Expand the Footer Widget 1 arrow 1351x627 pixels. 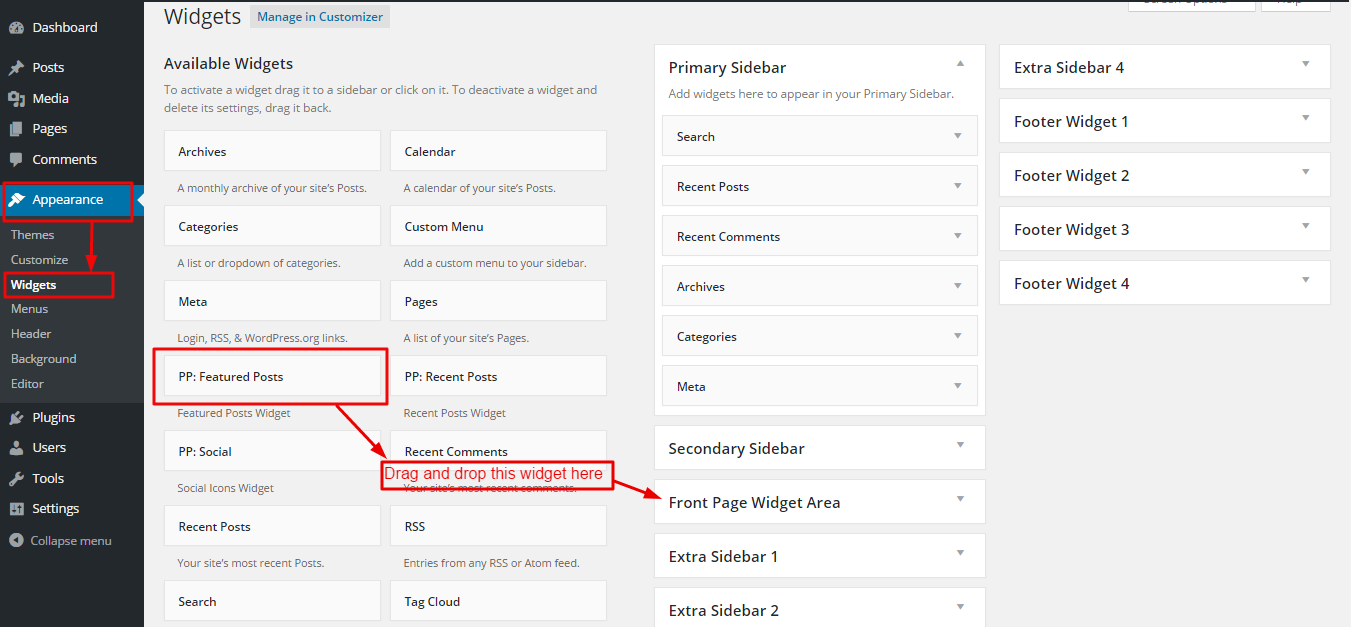pyautogui.click(x=1305, y=118)
